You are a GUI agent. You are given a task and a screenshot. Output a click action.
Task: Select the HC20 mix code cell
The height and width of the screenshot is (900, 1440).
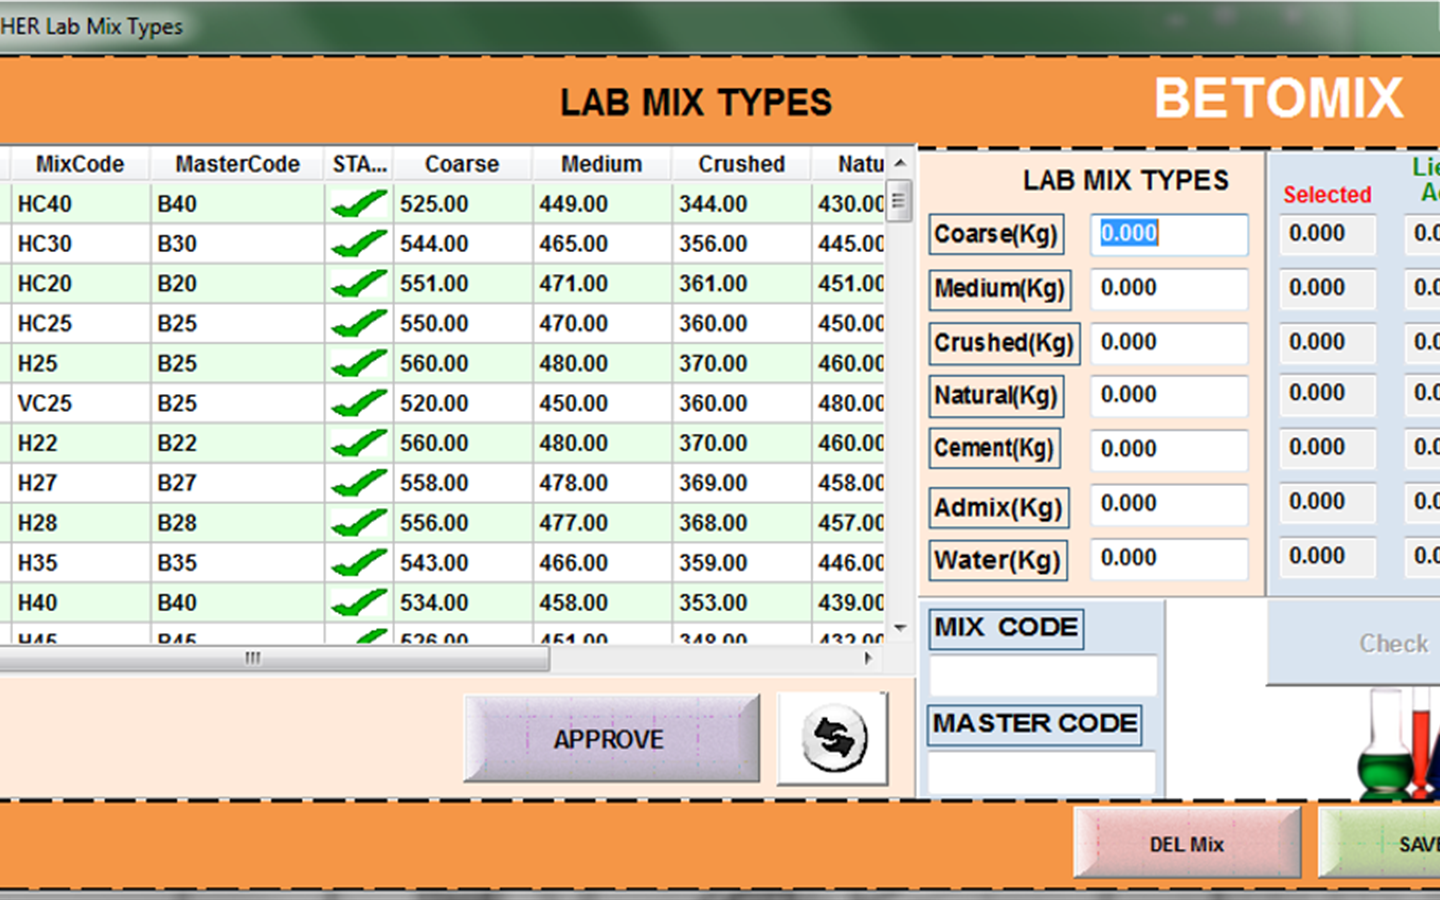pos(80,284)
